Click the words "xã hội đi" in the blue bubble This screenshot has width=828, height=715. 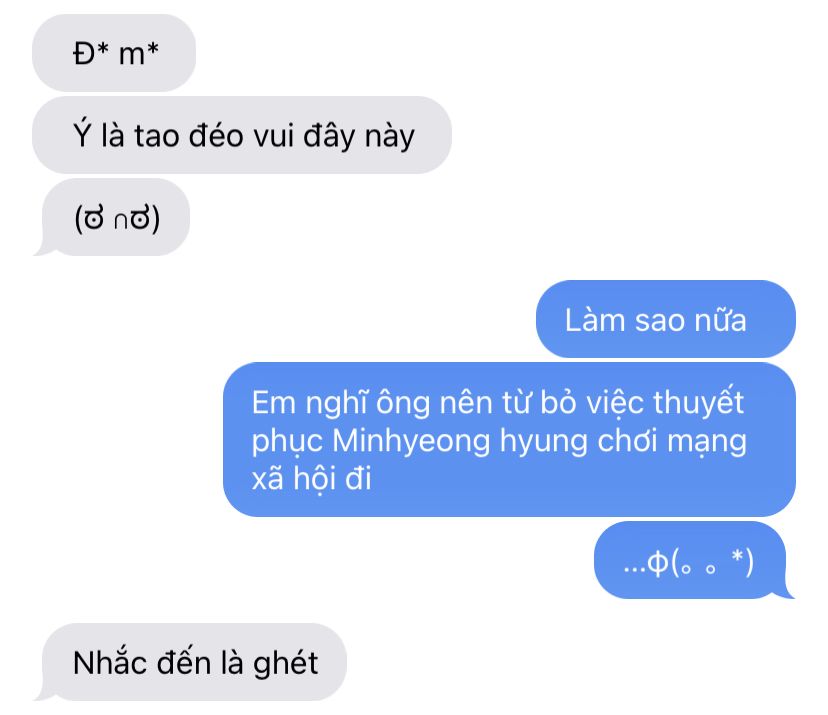(312, 479)
